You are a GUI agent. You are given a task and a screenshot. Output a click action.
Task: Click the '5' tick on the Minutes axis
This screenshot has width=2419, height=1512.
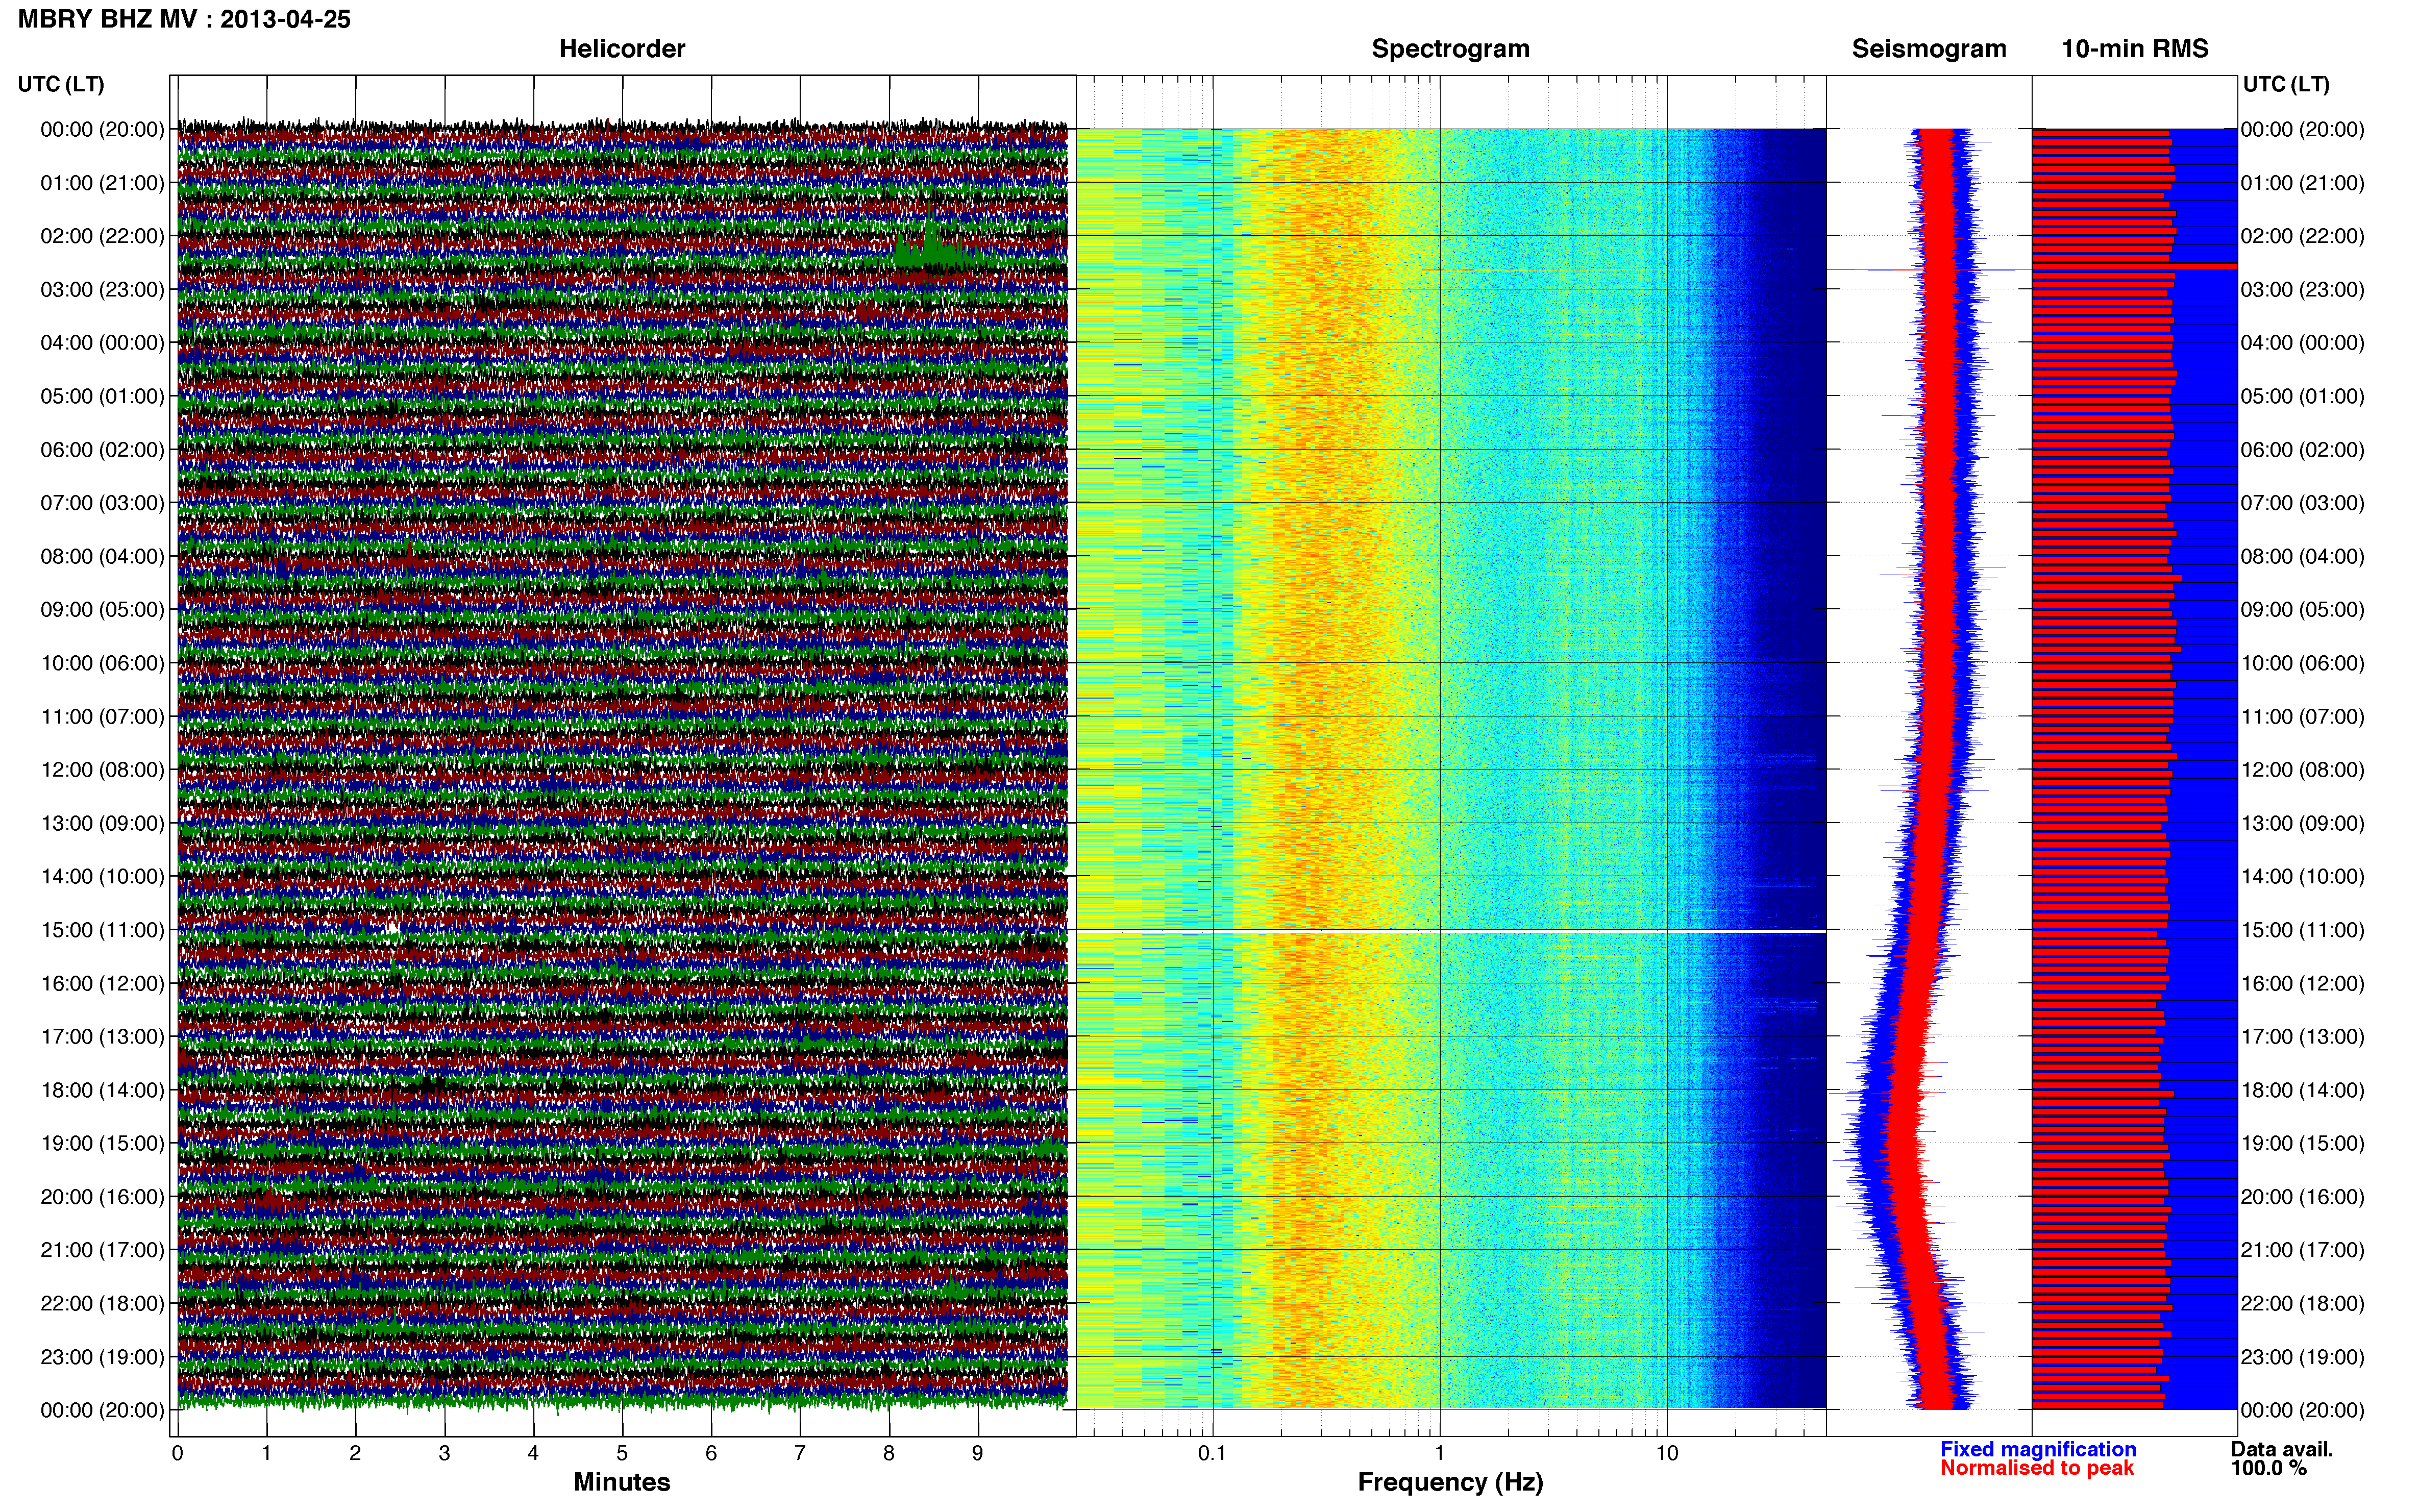(622, 1454)
